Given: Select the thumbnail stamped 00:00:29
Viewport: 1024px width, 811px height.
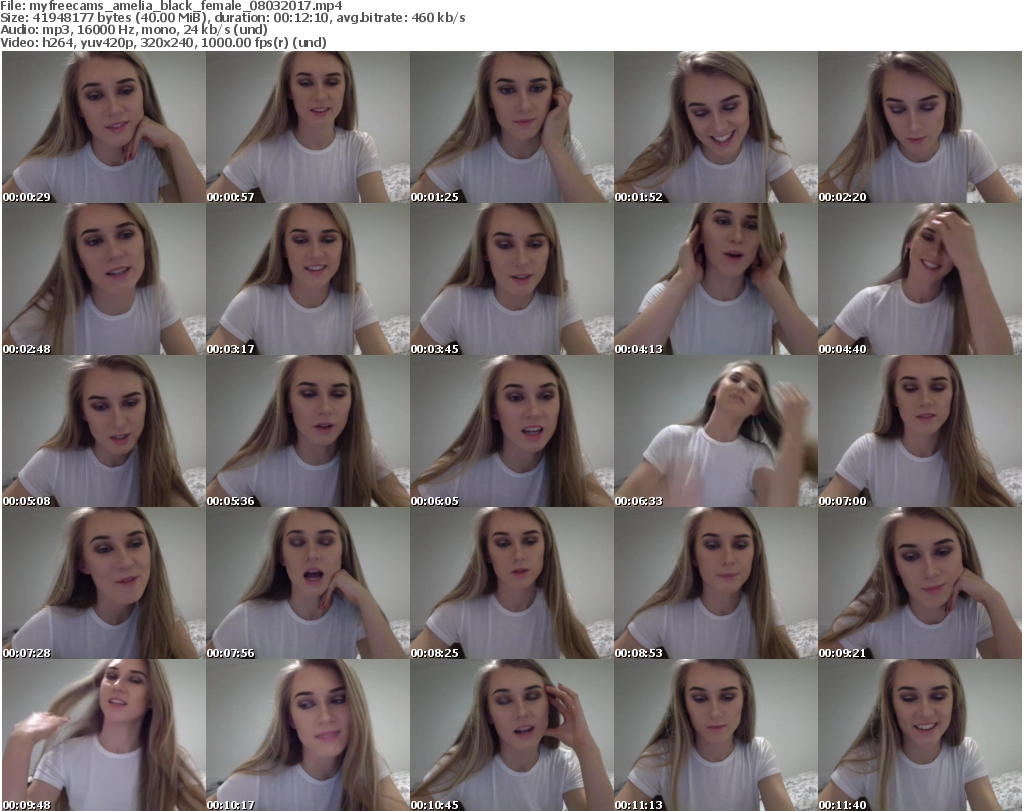Looking at the screenshot, I should pyautogui.click(x=104, y=127).
